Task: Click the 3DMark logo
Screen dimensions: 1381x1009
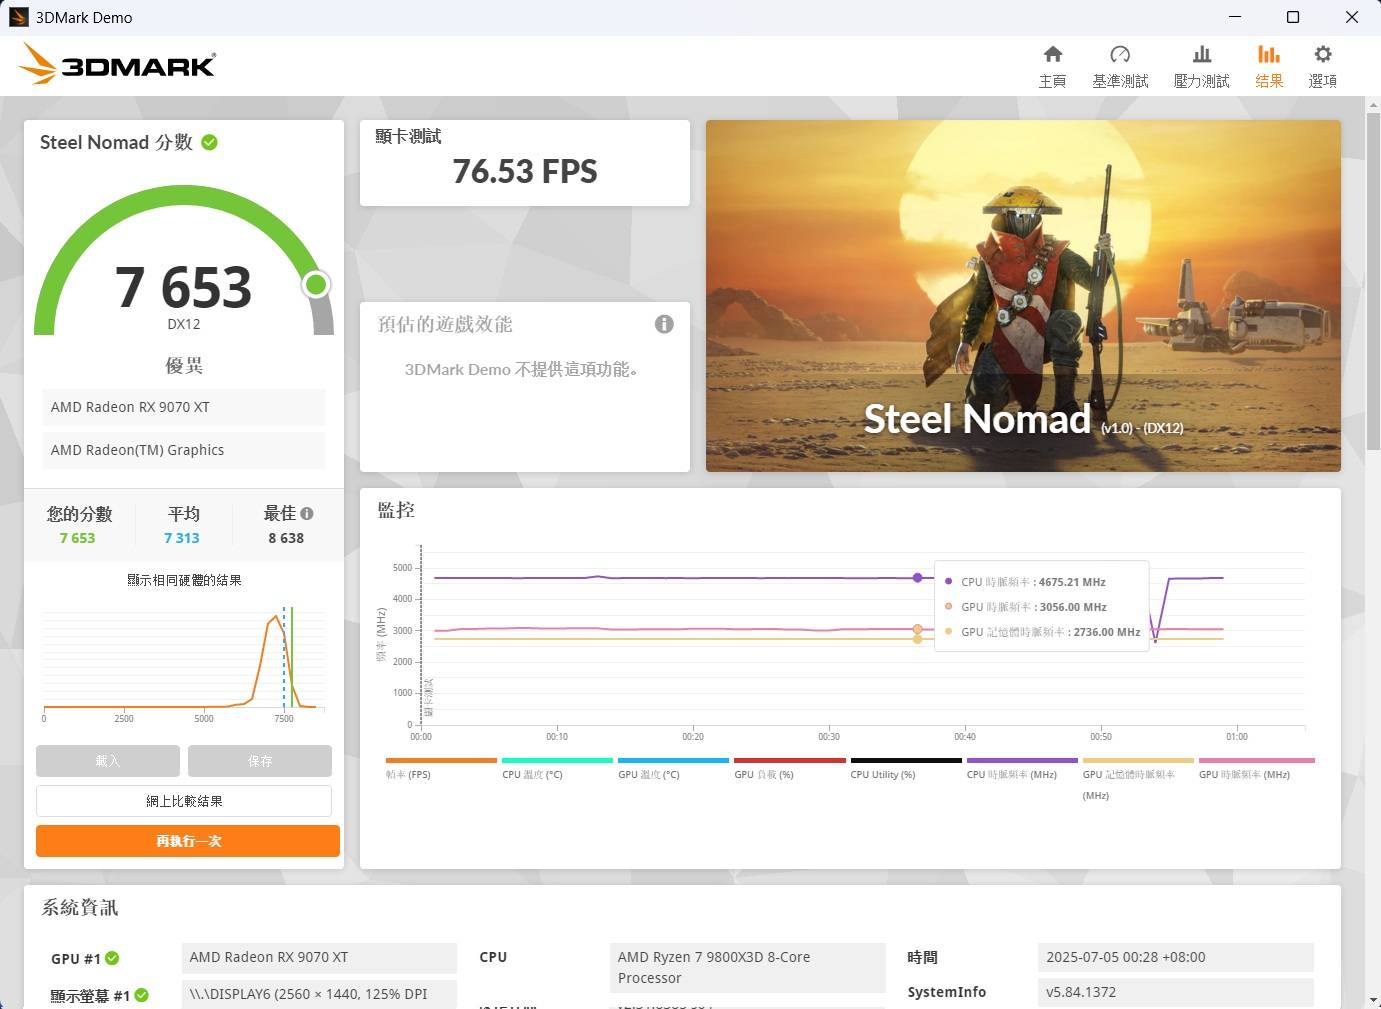Action: coord(117,64)
